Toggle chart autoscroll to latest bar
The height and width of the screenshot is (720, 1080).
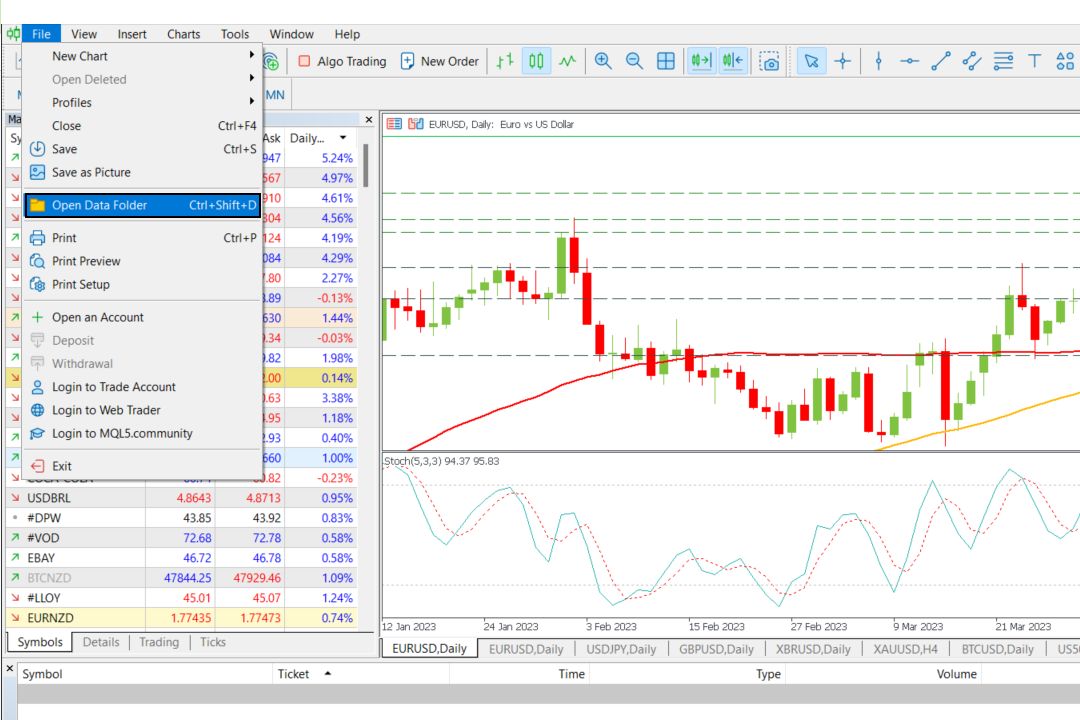(x=701, y=61)
